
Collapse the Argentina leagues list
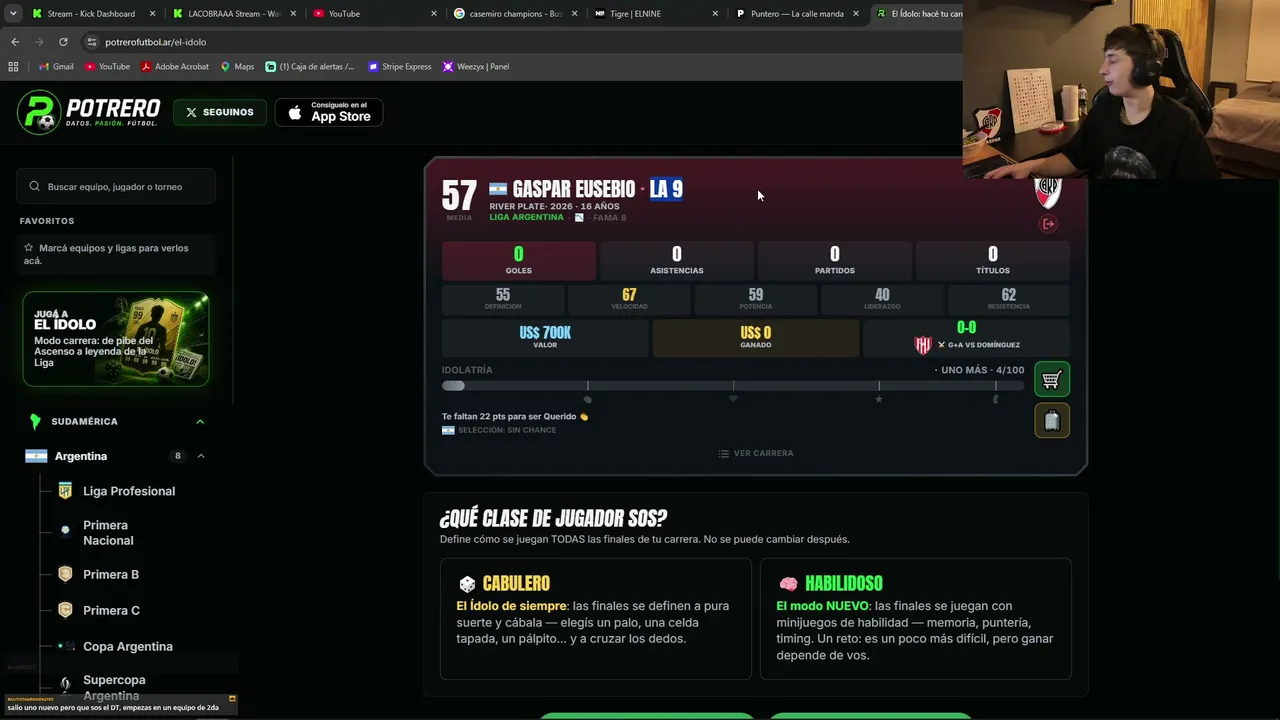tap(200, 456)
